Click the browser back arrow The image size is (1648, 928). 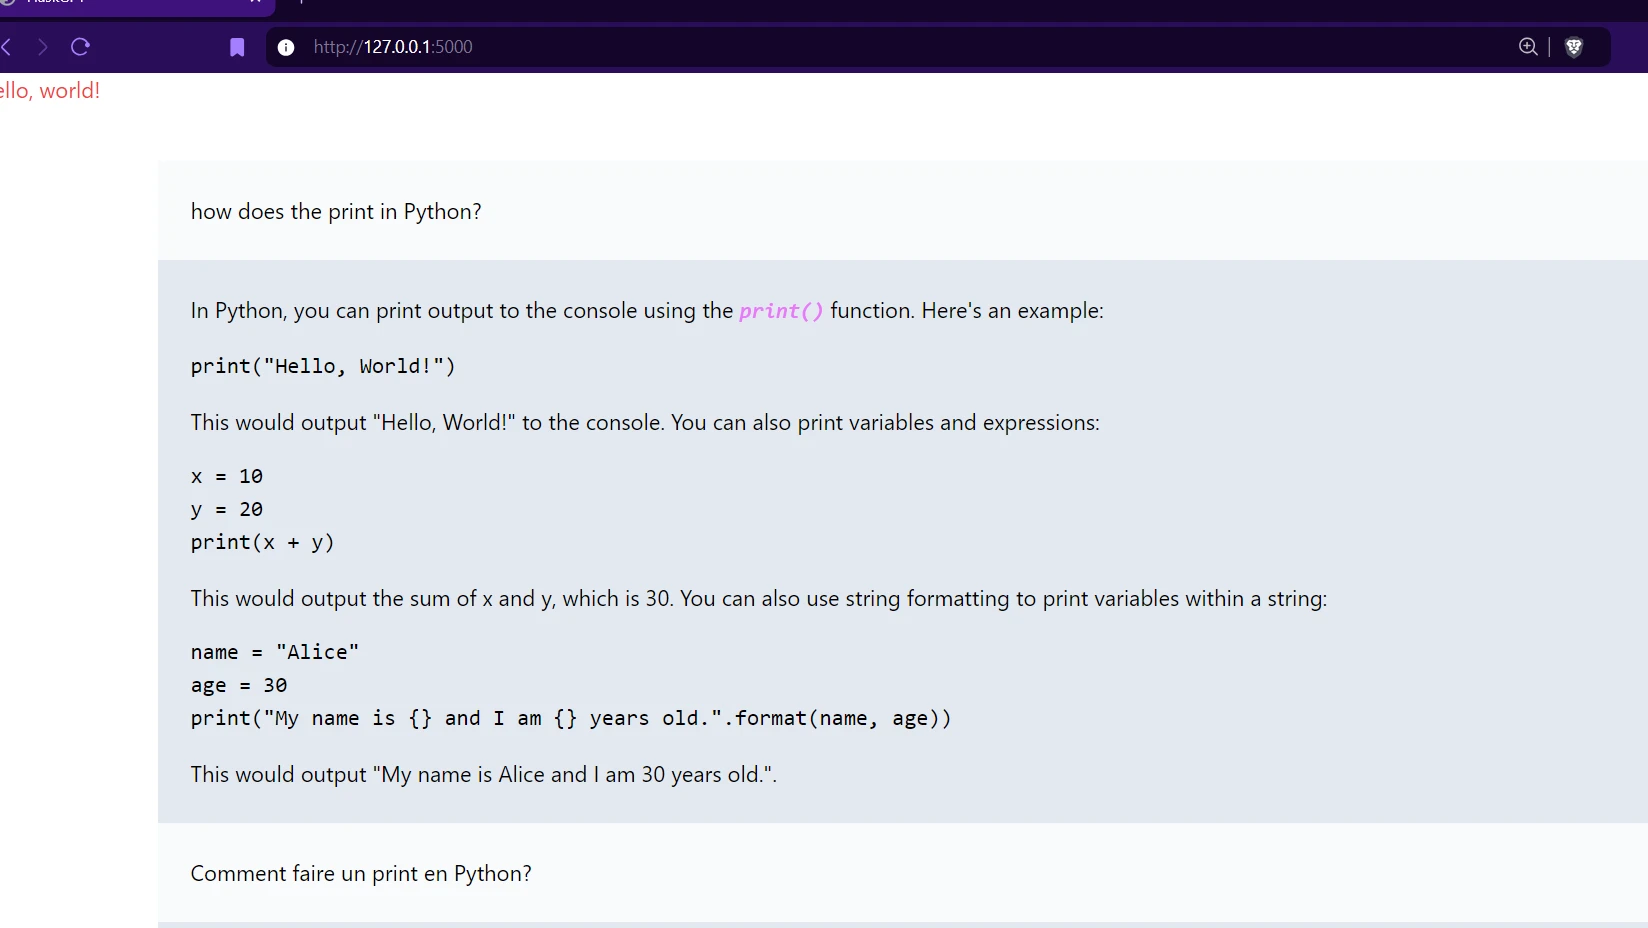coord(7,47)
